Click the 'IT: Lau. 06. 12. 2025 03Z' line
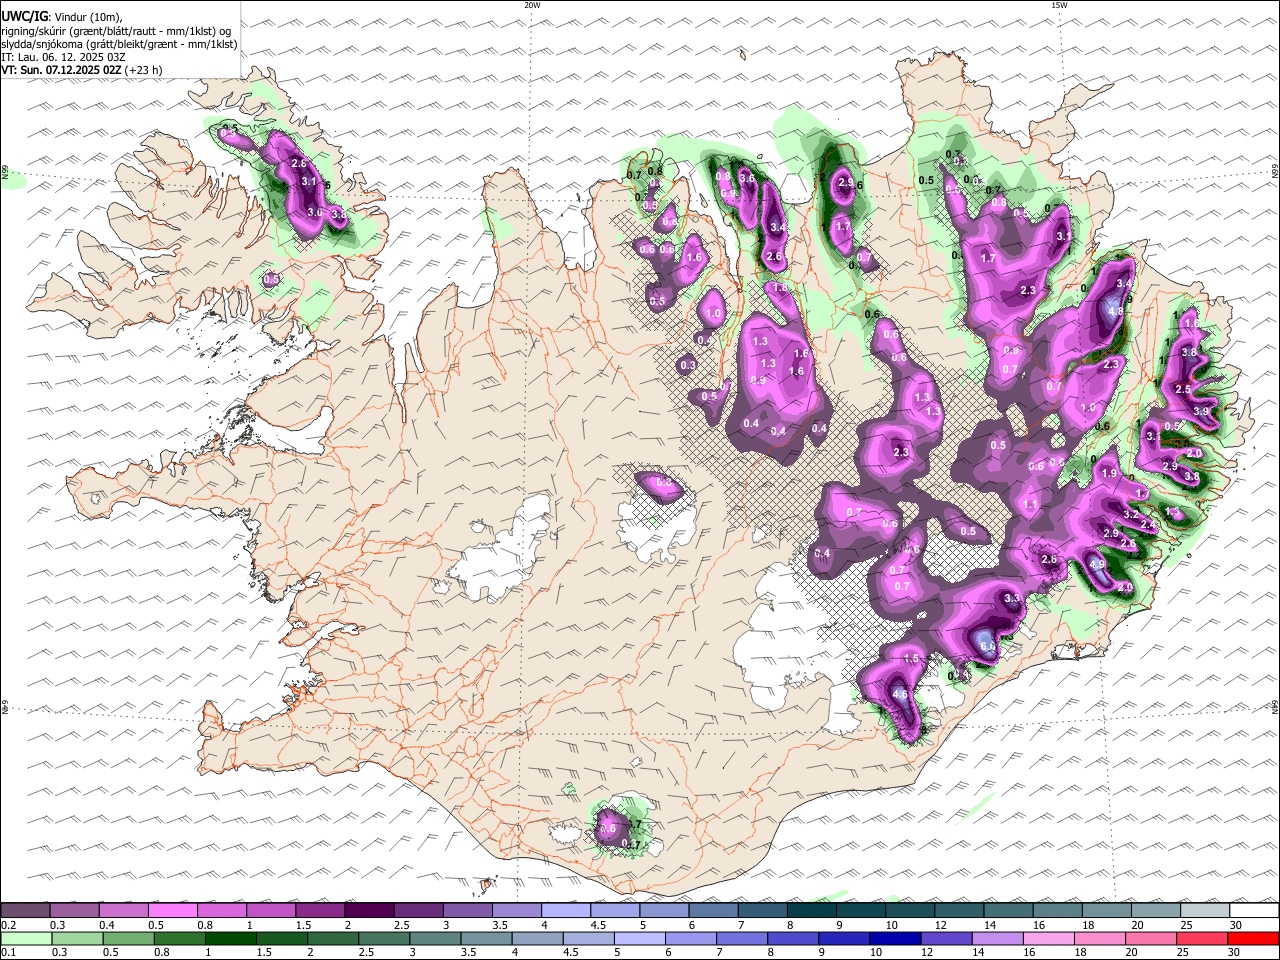Screen dimensions: 1280x960 63,57
